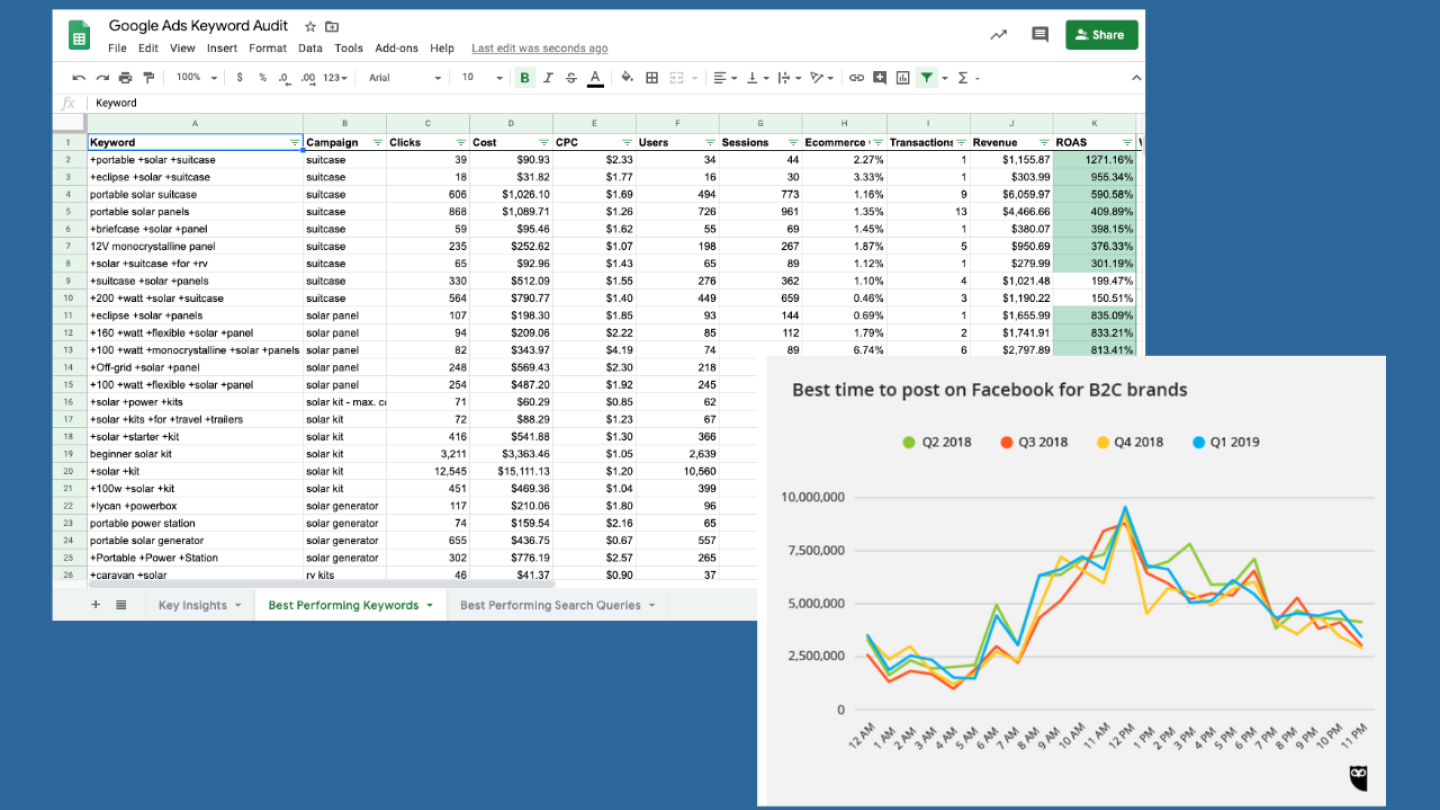Open the more number formats 123 dropdown
Screen dimensions: 1440x810
point(337,78)
